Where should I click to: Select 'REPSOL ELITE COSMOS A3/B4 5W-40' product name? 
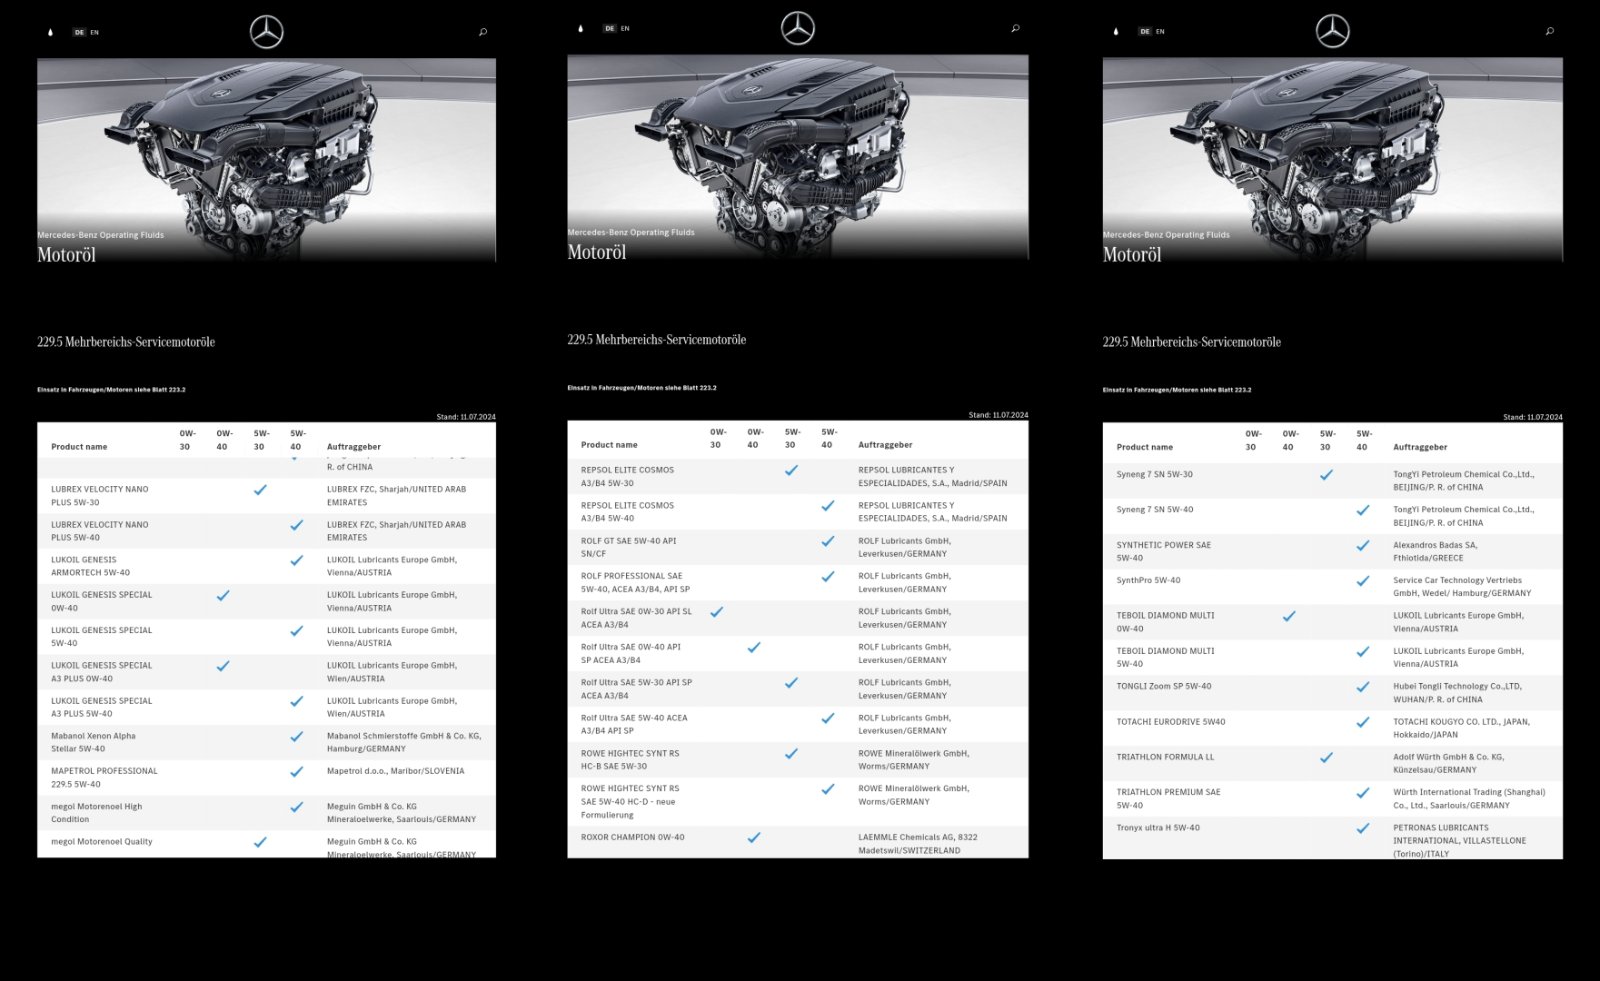point(627,512)
